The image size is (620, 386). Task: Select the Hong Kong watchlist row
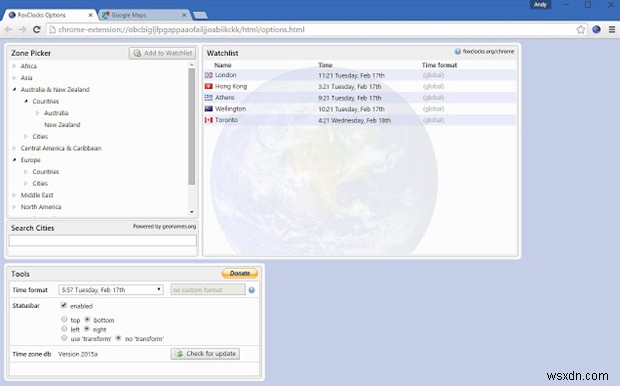click(360, 86)
